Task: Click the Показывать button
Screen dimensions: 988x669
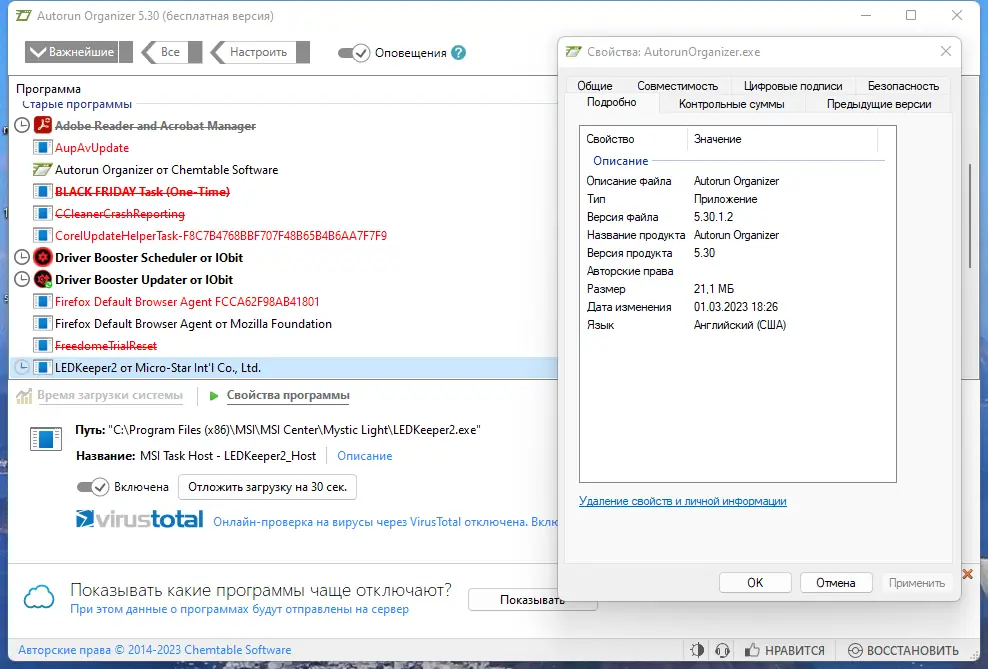Action: (532, 600)
